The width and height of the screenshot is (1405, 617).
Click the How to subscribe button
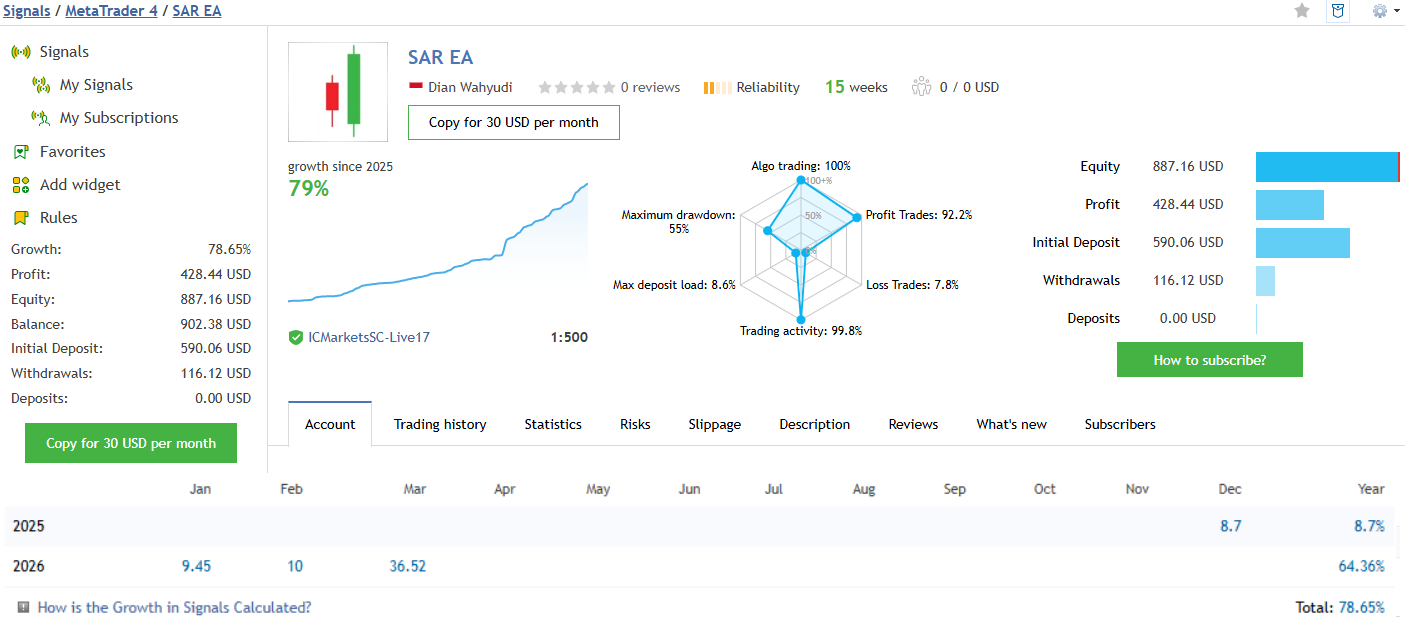(x=1209, y=360)
